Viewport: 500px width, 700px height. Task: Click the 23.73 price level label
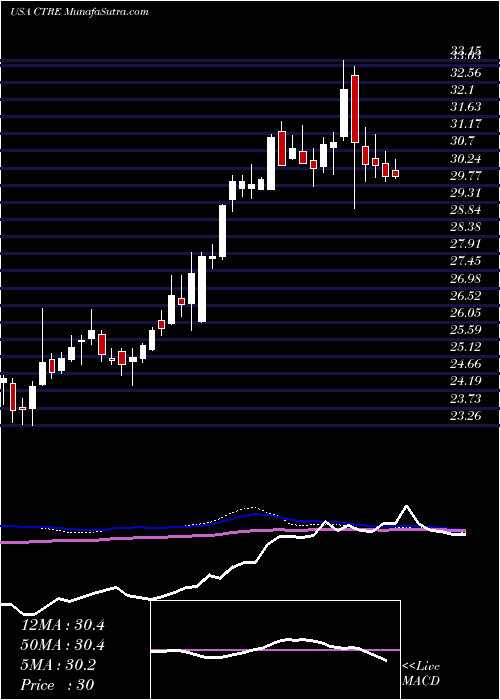click(x=466, y=399)
